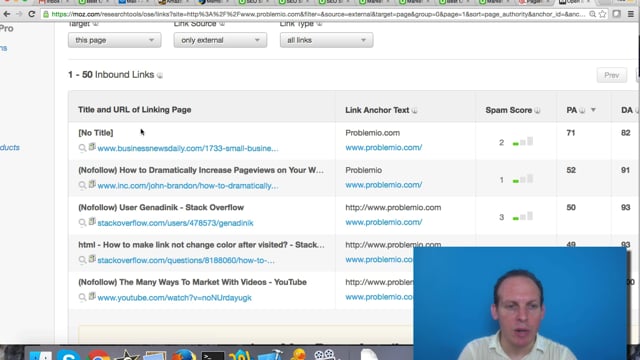Image resolution: width=640 pixels, height=360 pixels.
Task: Click magnifier icon in stackoverflow questions row
Action: click(x=82, y=260)
